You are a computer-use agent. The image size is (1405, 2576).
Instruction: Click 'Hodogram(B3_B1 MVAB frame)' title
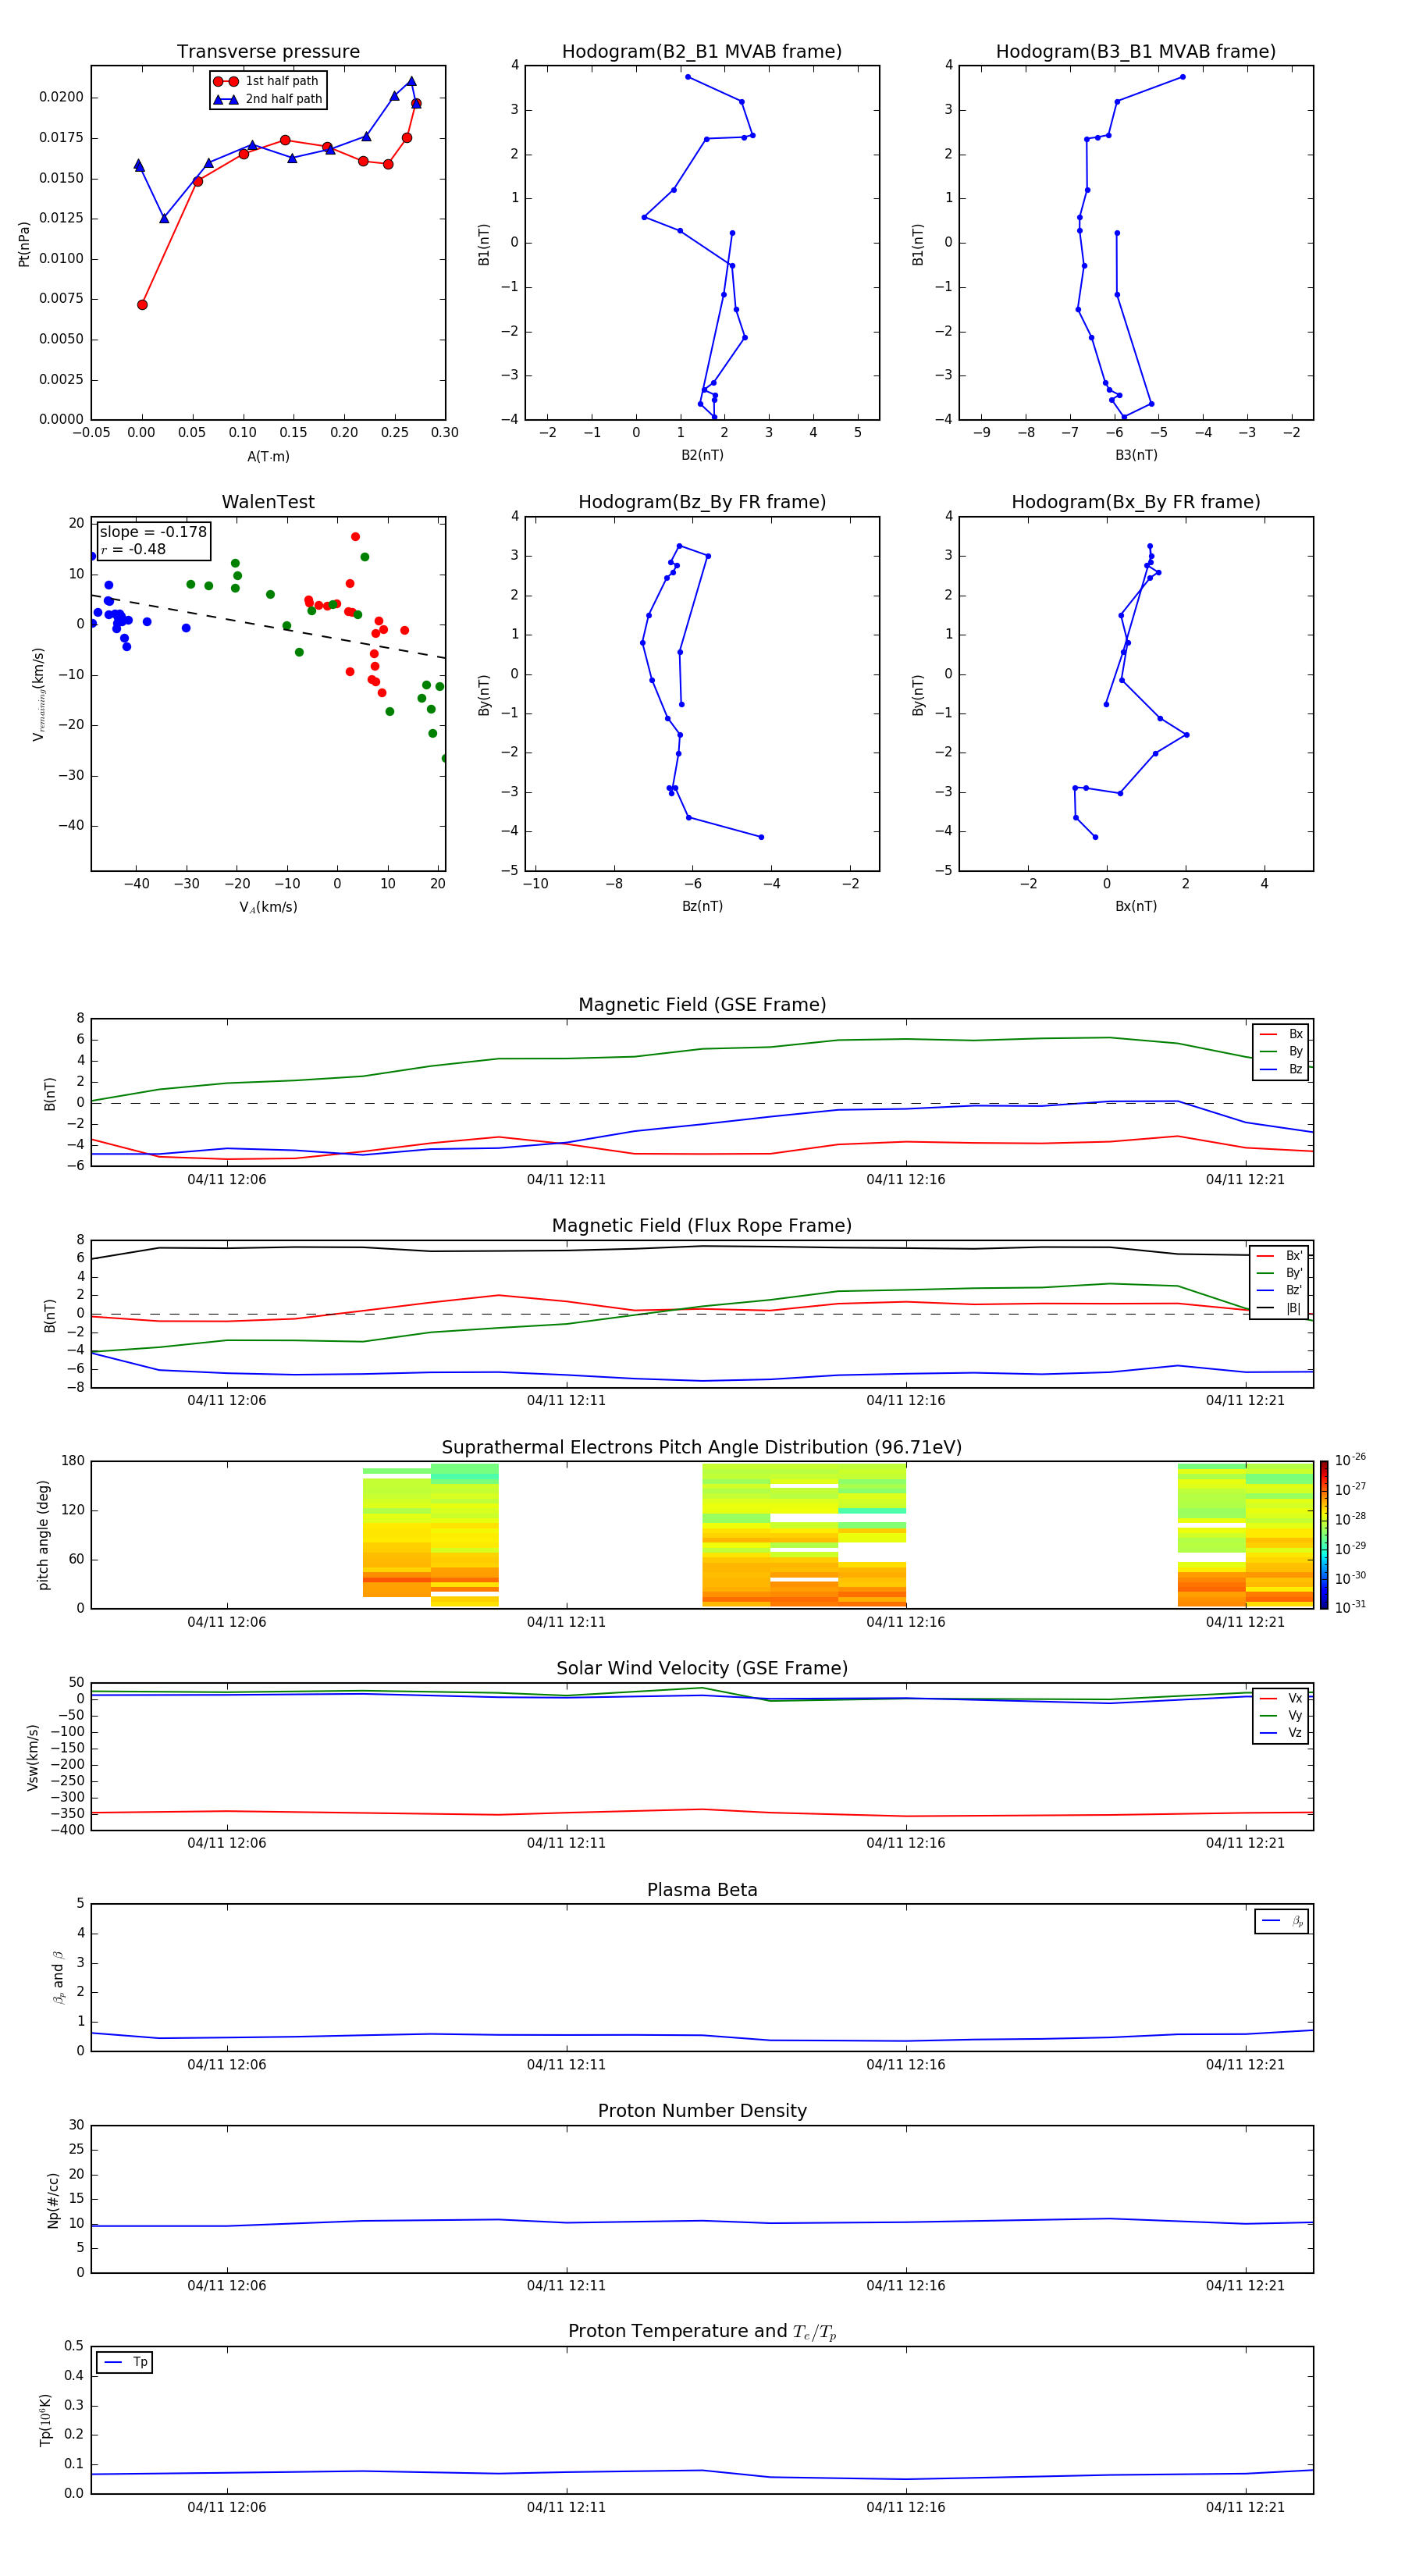click(x=1136, y=52)
